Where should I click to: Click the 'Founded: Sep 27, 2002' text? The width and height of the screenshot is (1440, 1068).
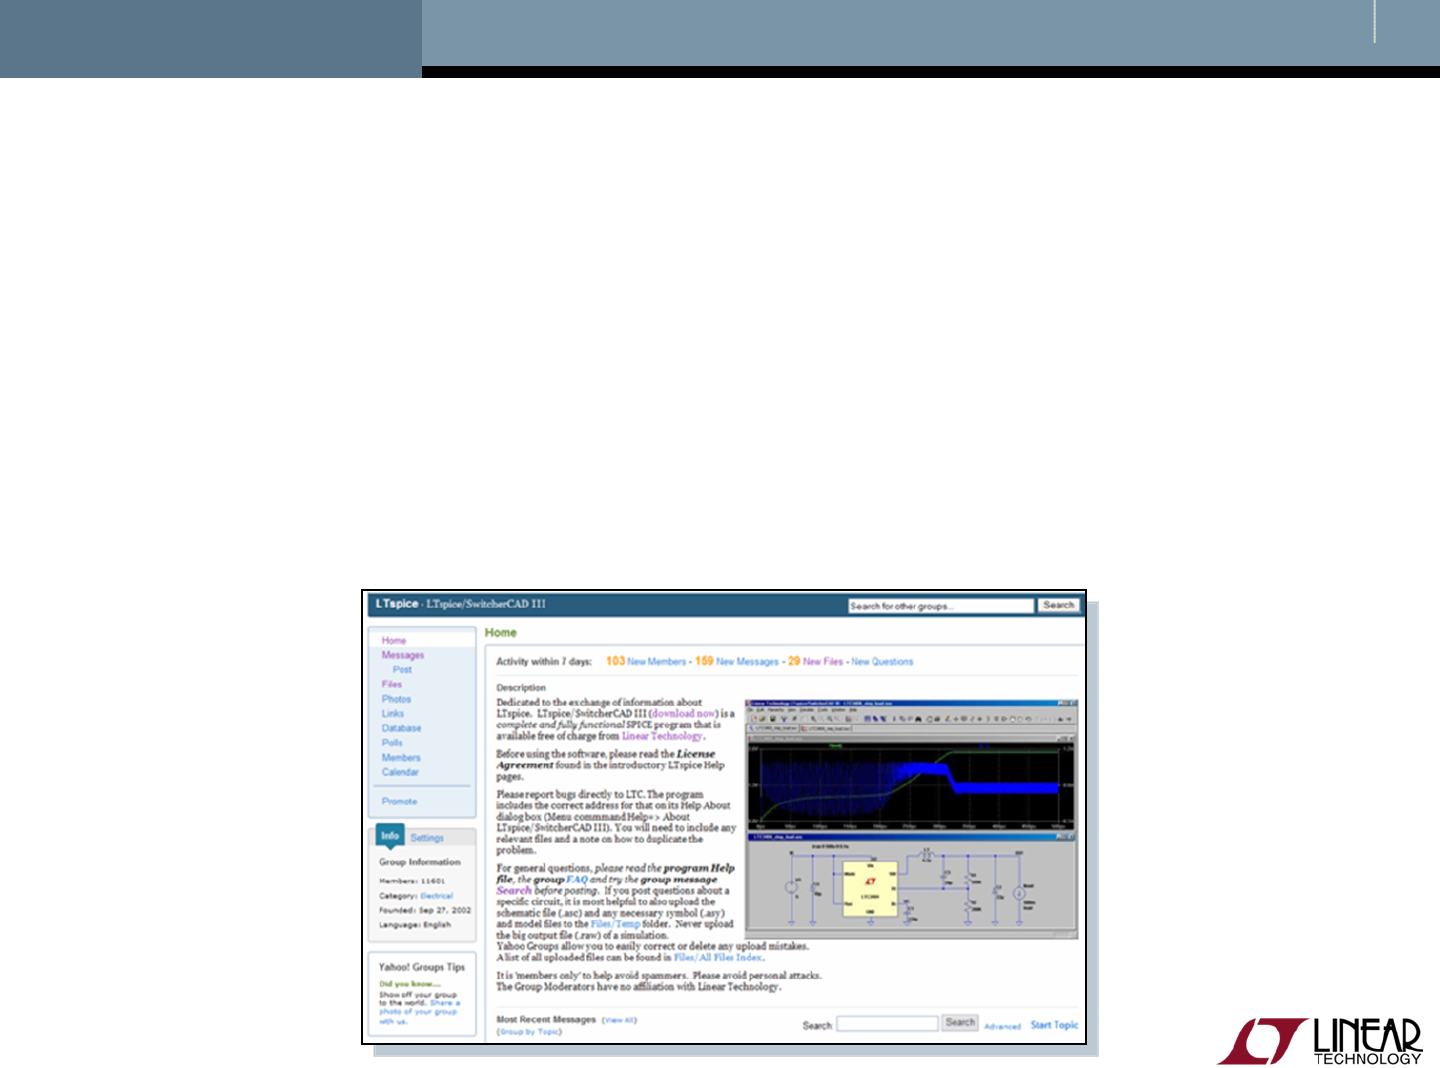point(425,911)
